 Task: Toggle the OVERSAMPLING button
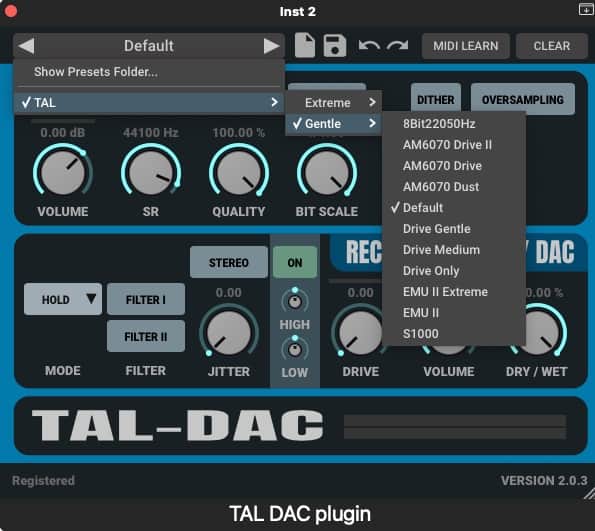tap(523, 99)
